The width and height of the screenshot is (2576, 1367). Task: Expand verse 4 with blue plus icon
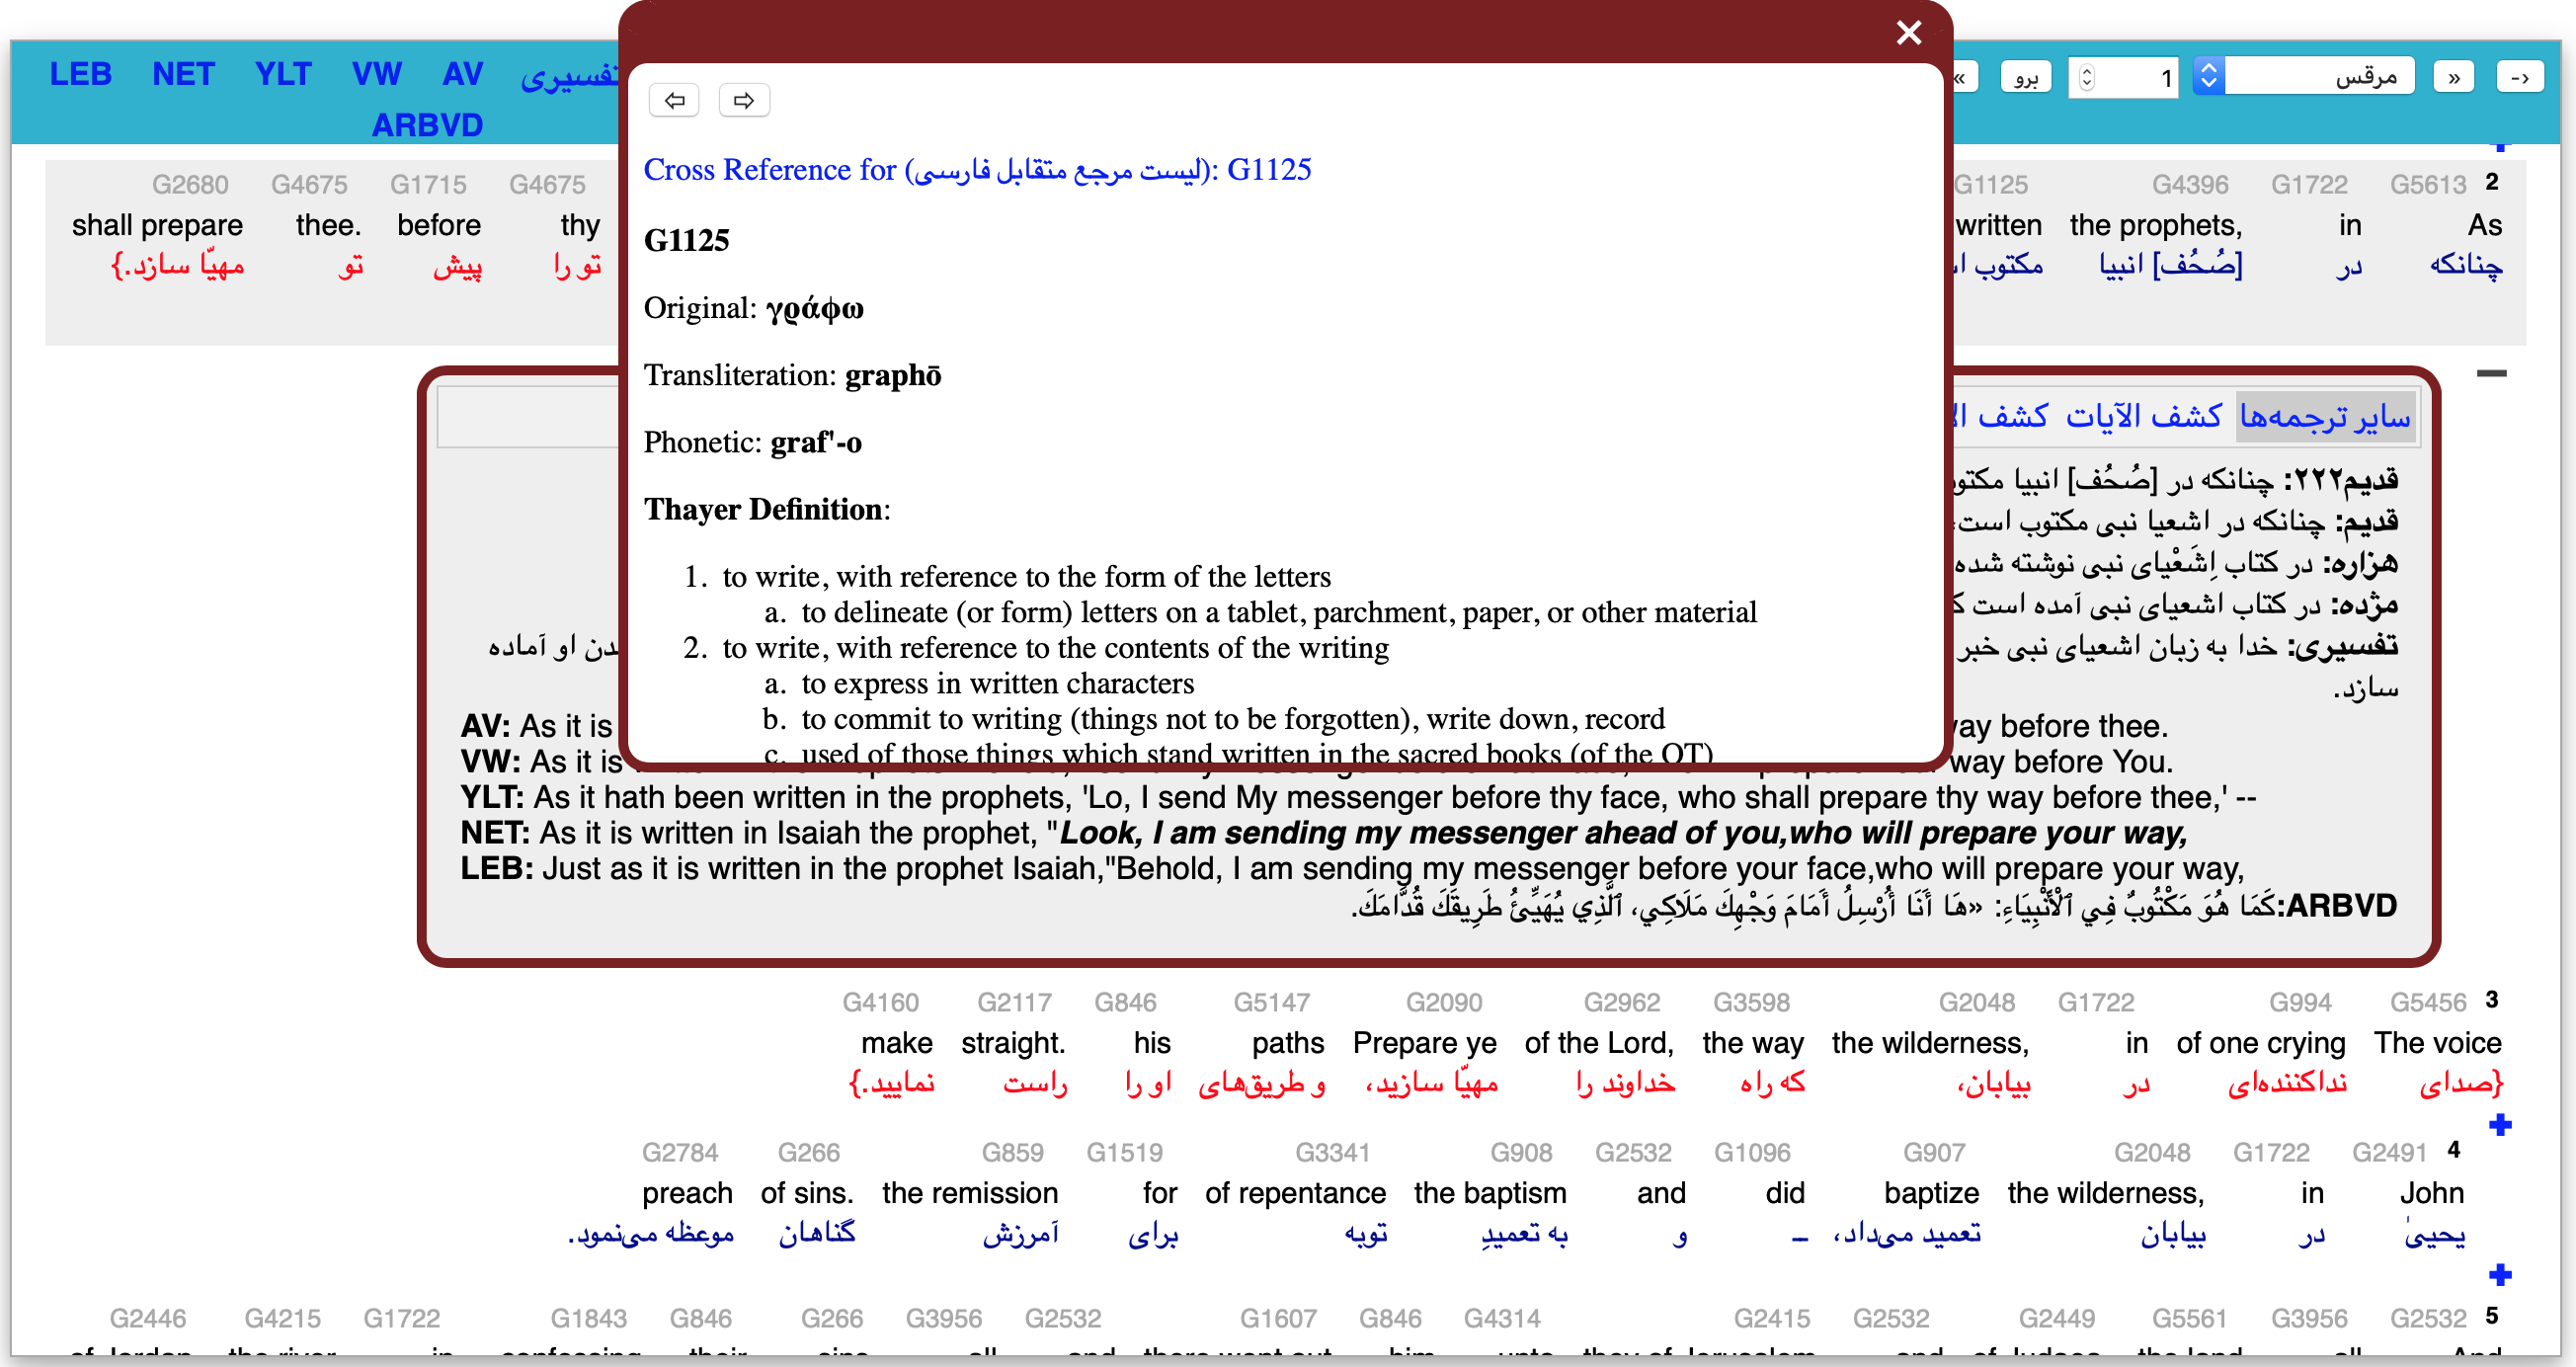coord(2500,1275)
